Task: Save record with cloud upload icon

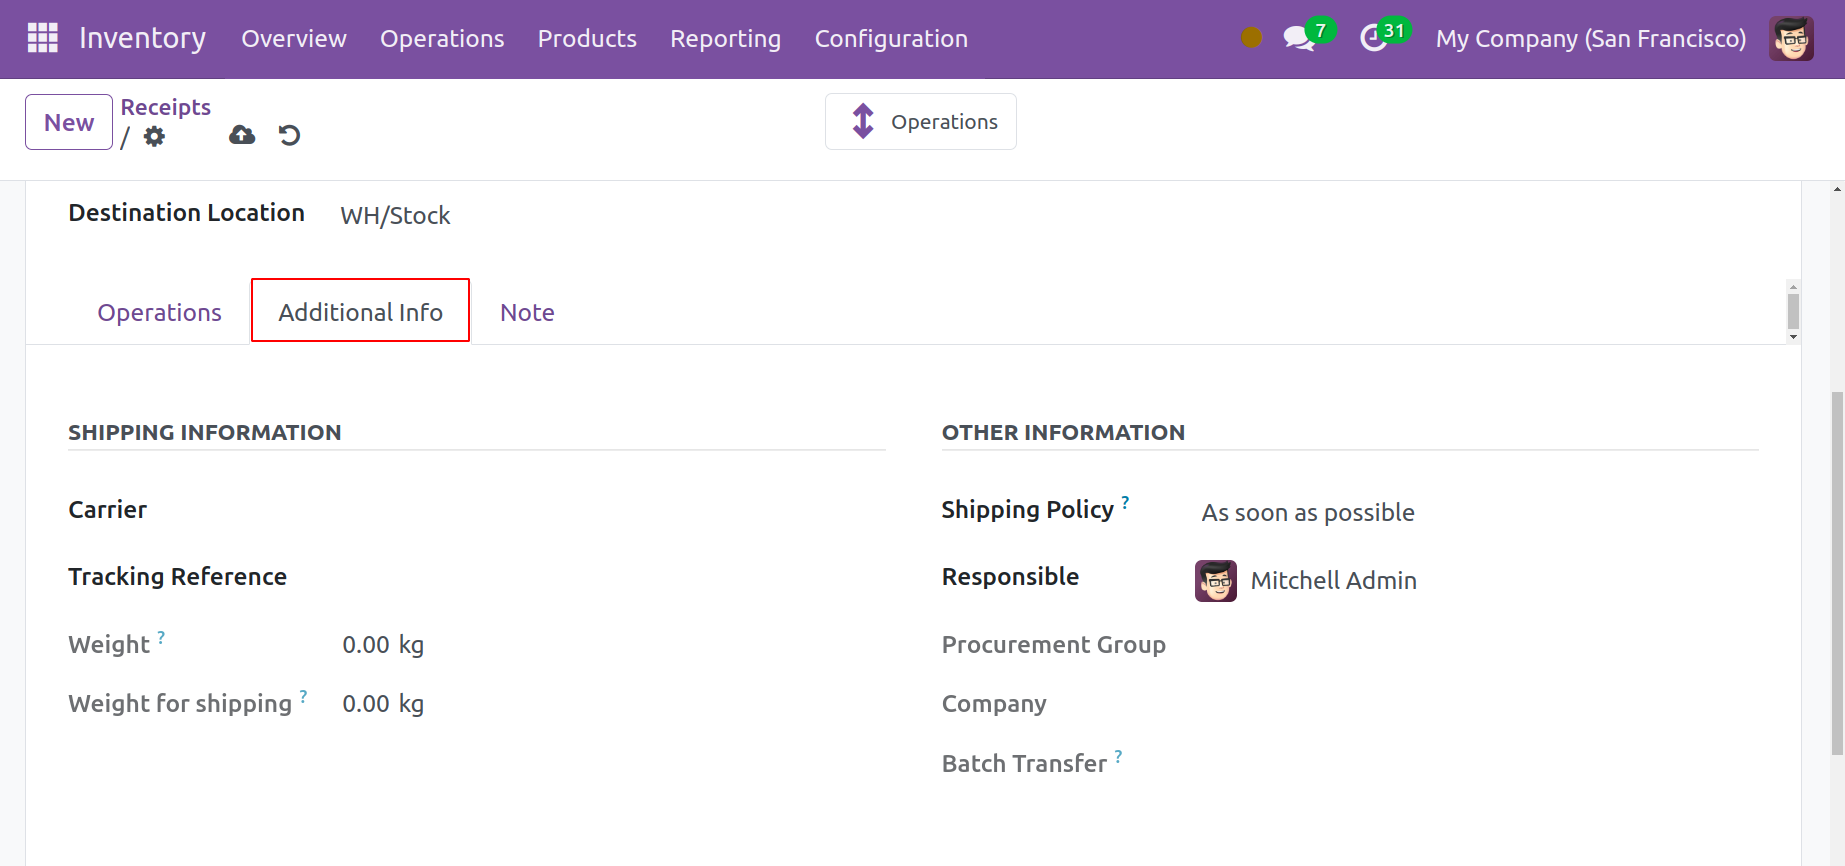Action: point(242,135)
